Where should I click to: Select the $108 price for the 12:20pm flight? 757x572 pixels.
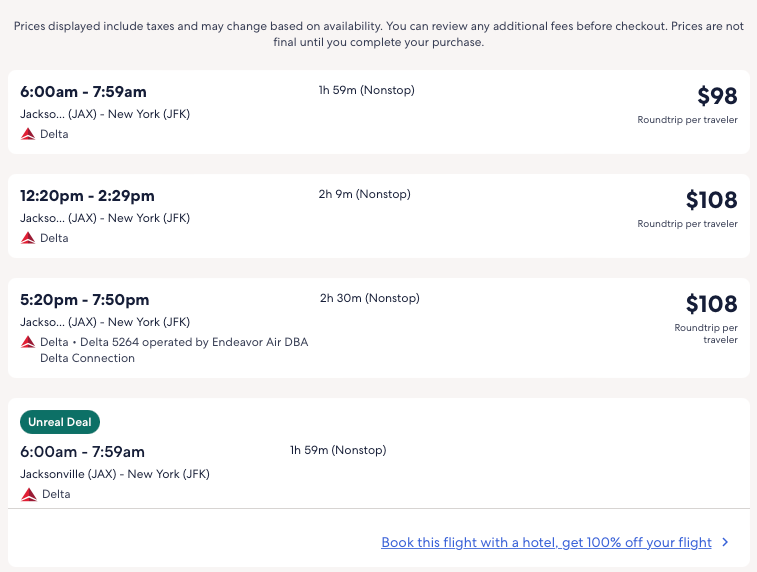click(x=711, y=200)
